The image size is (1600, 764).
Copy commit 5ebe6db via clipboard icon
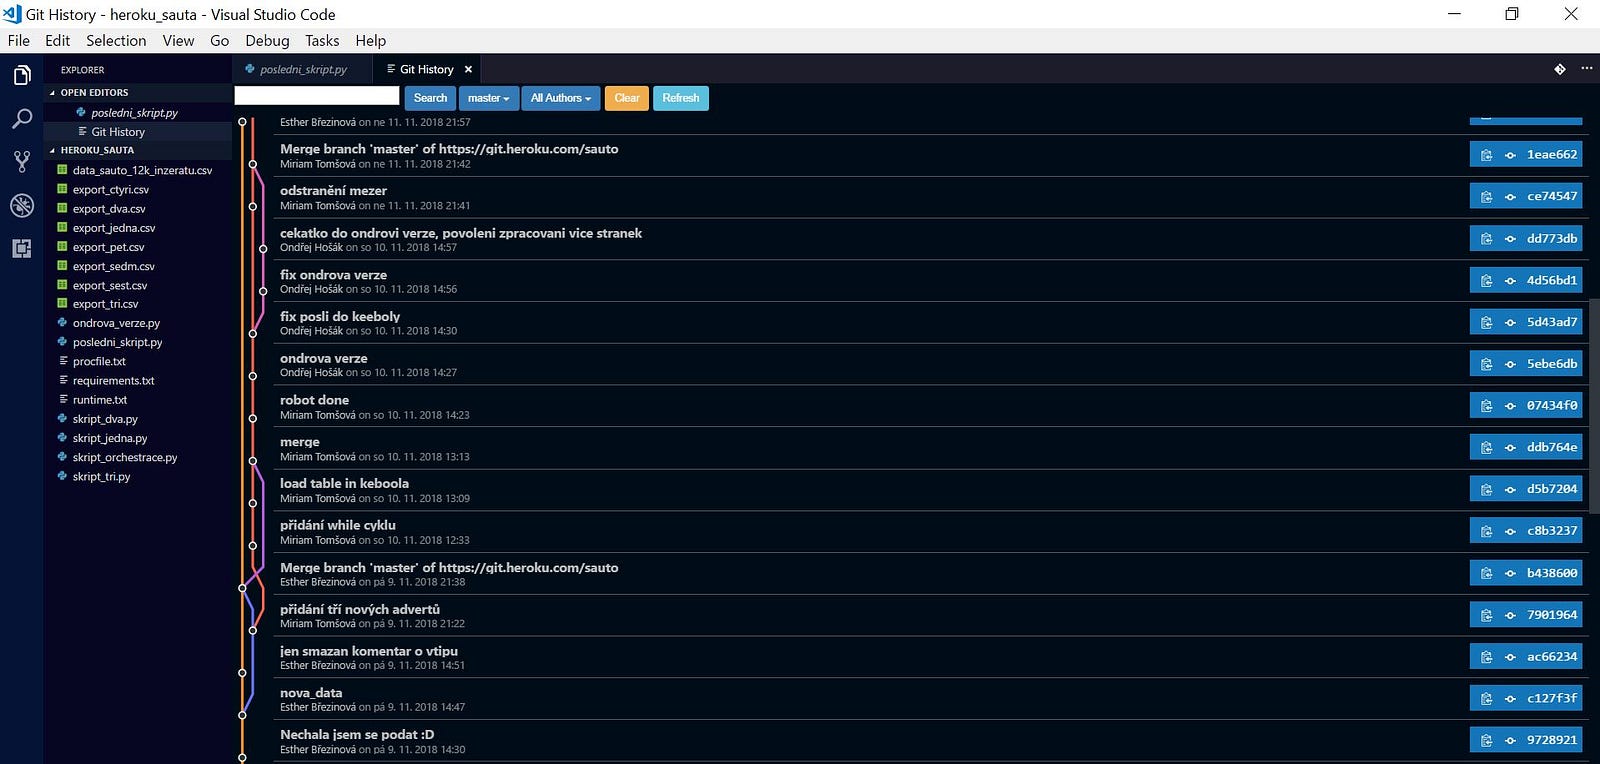[1486, 364]
